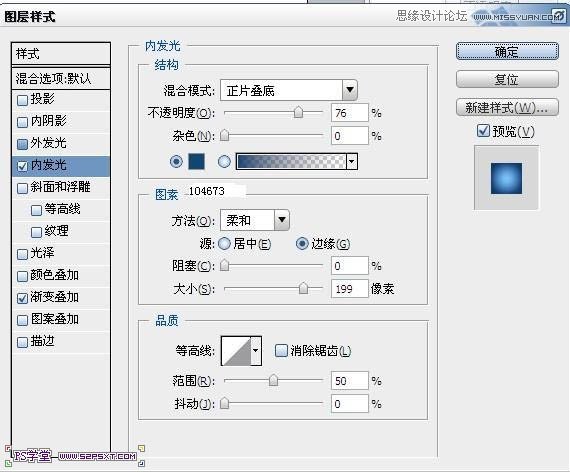Open the 混合模式 dropdown showing 正片叠底
Screen dimensions: 570x472
[x=289, y=90]
